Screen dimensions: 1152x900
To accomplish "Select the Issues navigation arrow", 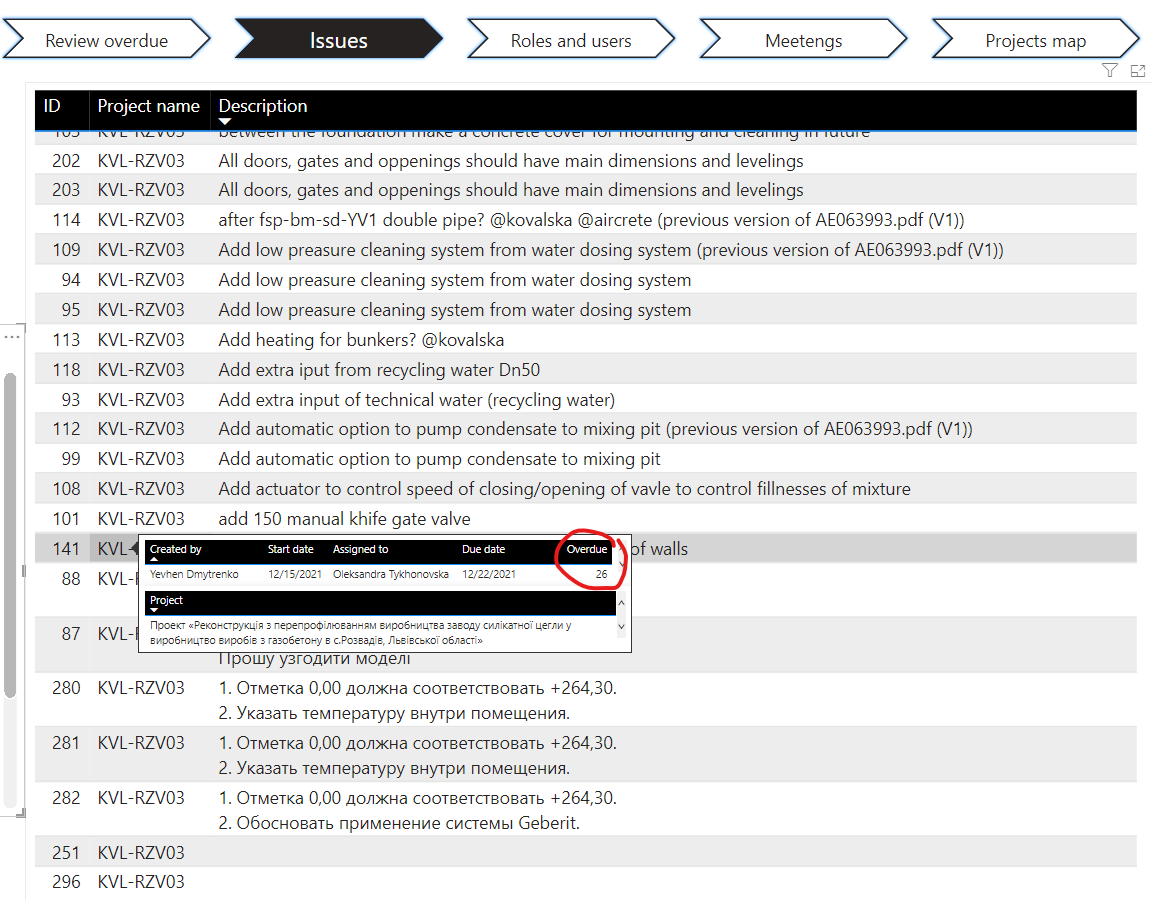I will point(339,39).
